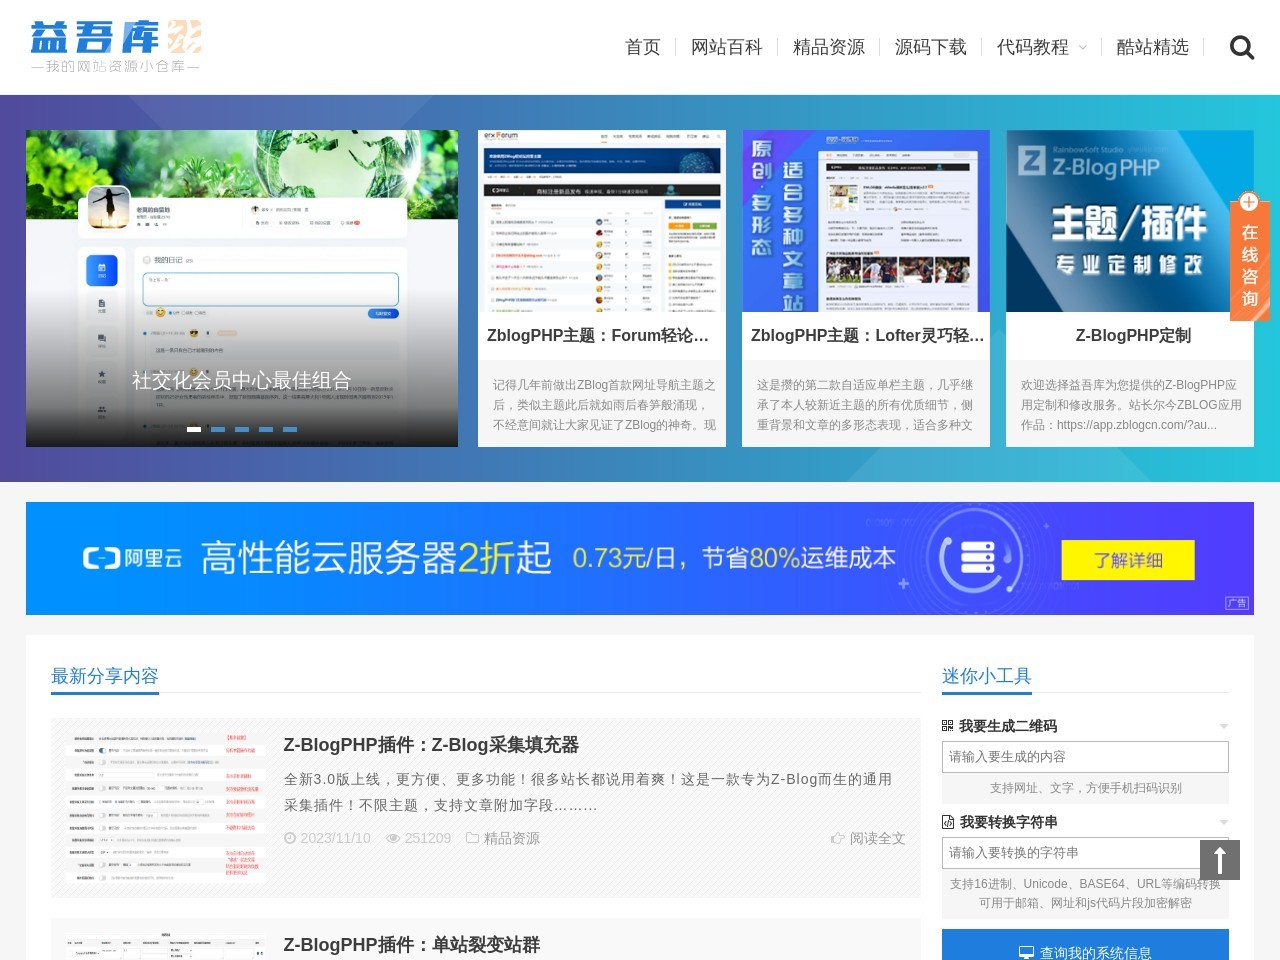Select the 最新分享内容 section heading
This screenshot has height=960, width=1280.
[105, 676]
